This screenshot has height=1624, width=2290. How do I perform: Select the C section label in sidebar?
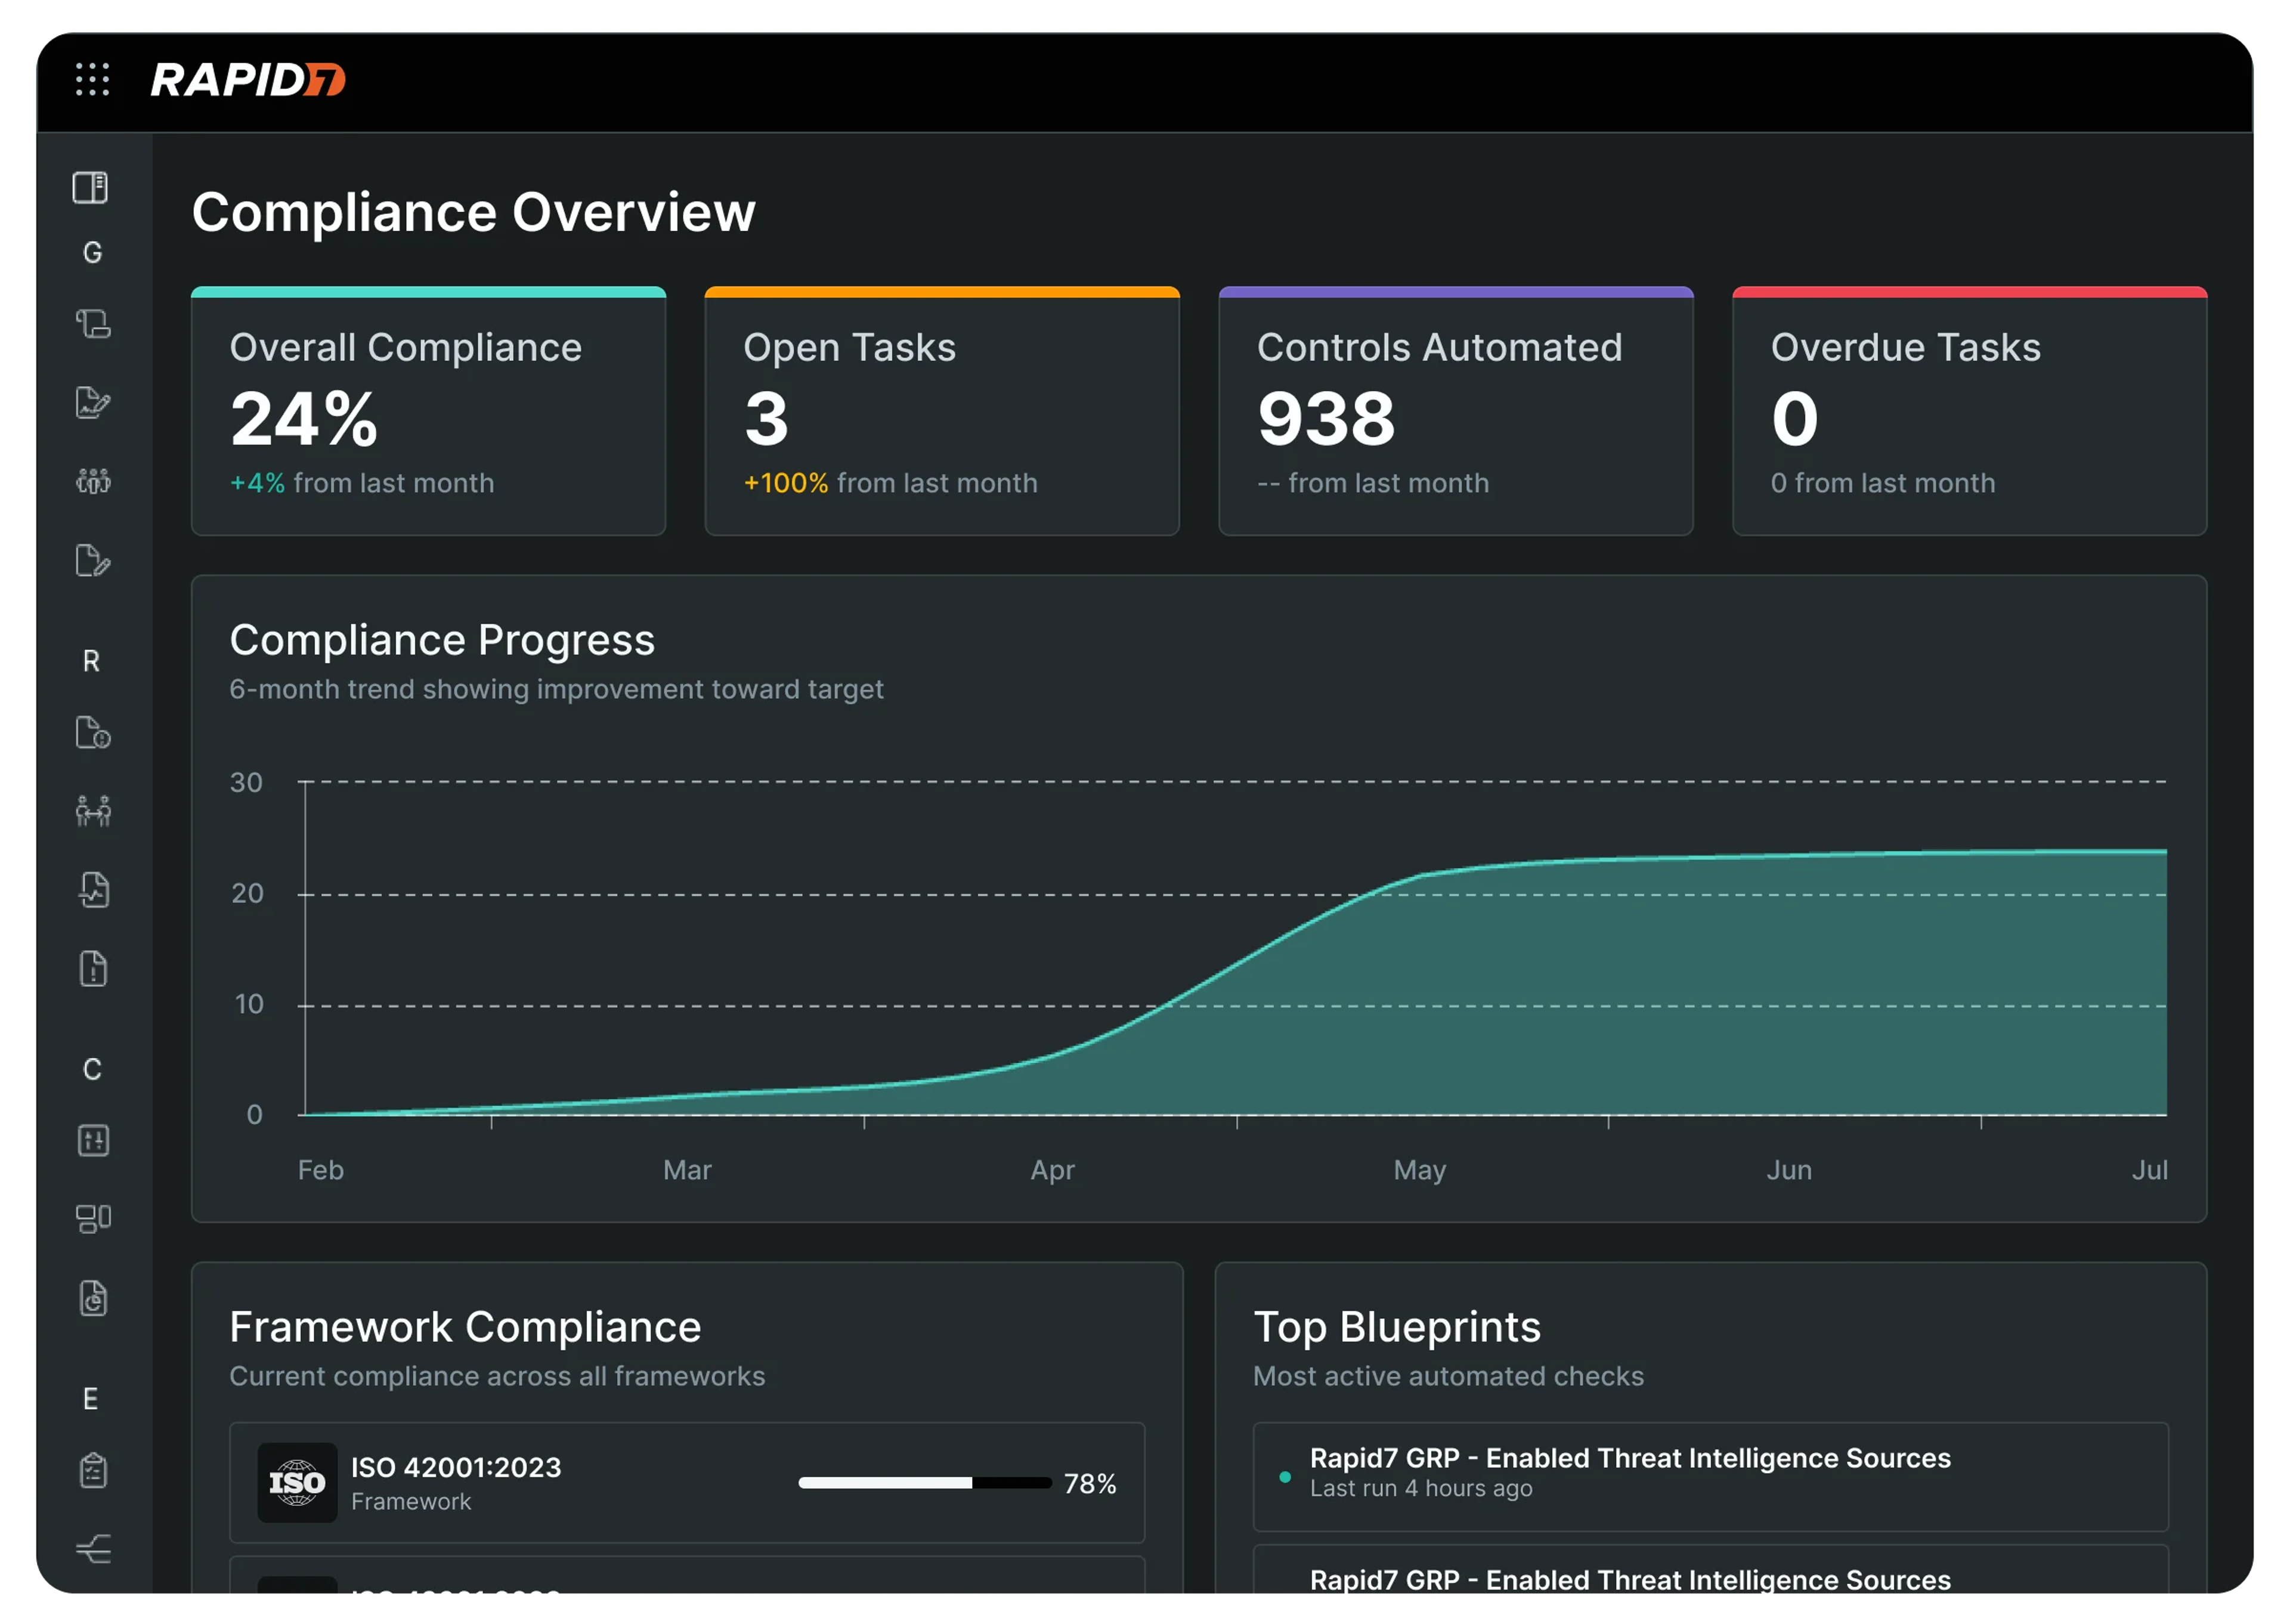[92, 1069]
